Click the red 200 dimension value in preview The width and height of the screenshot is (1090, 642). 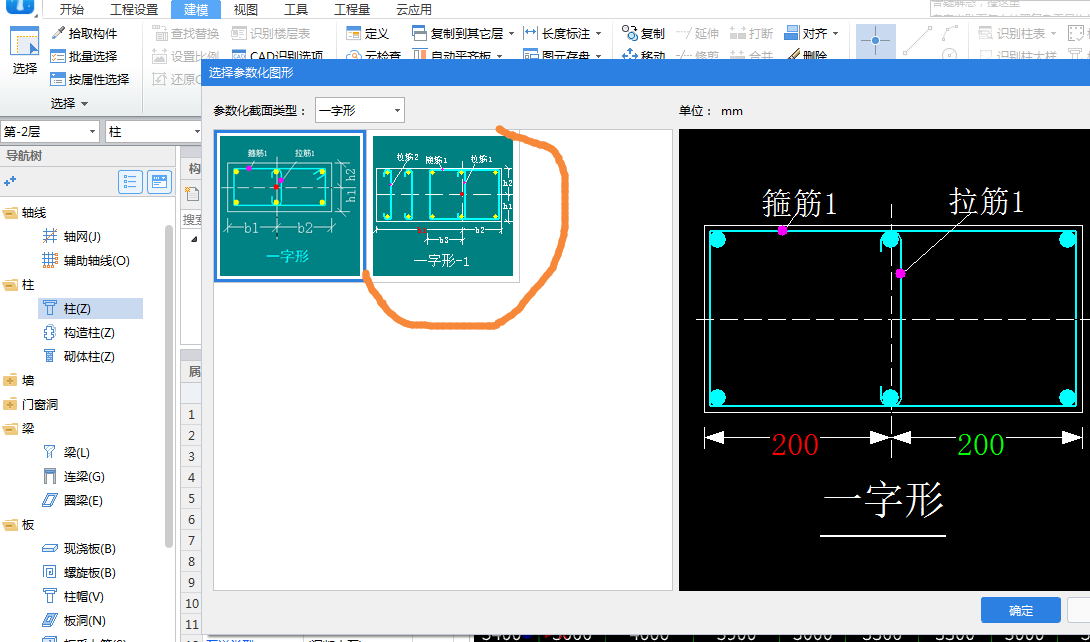(795, 445)
